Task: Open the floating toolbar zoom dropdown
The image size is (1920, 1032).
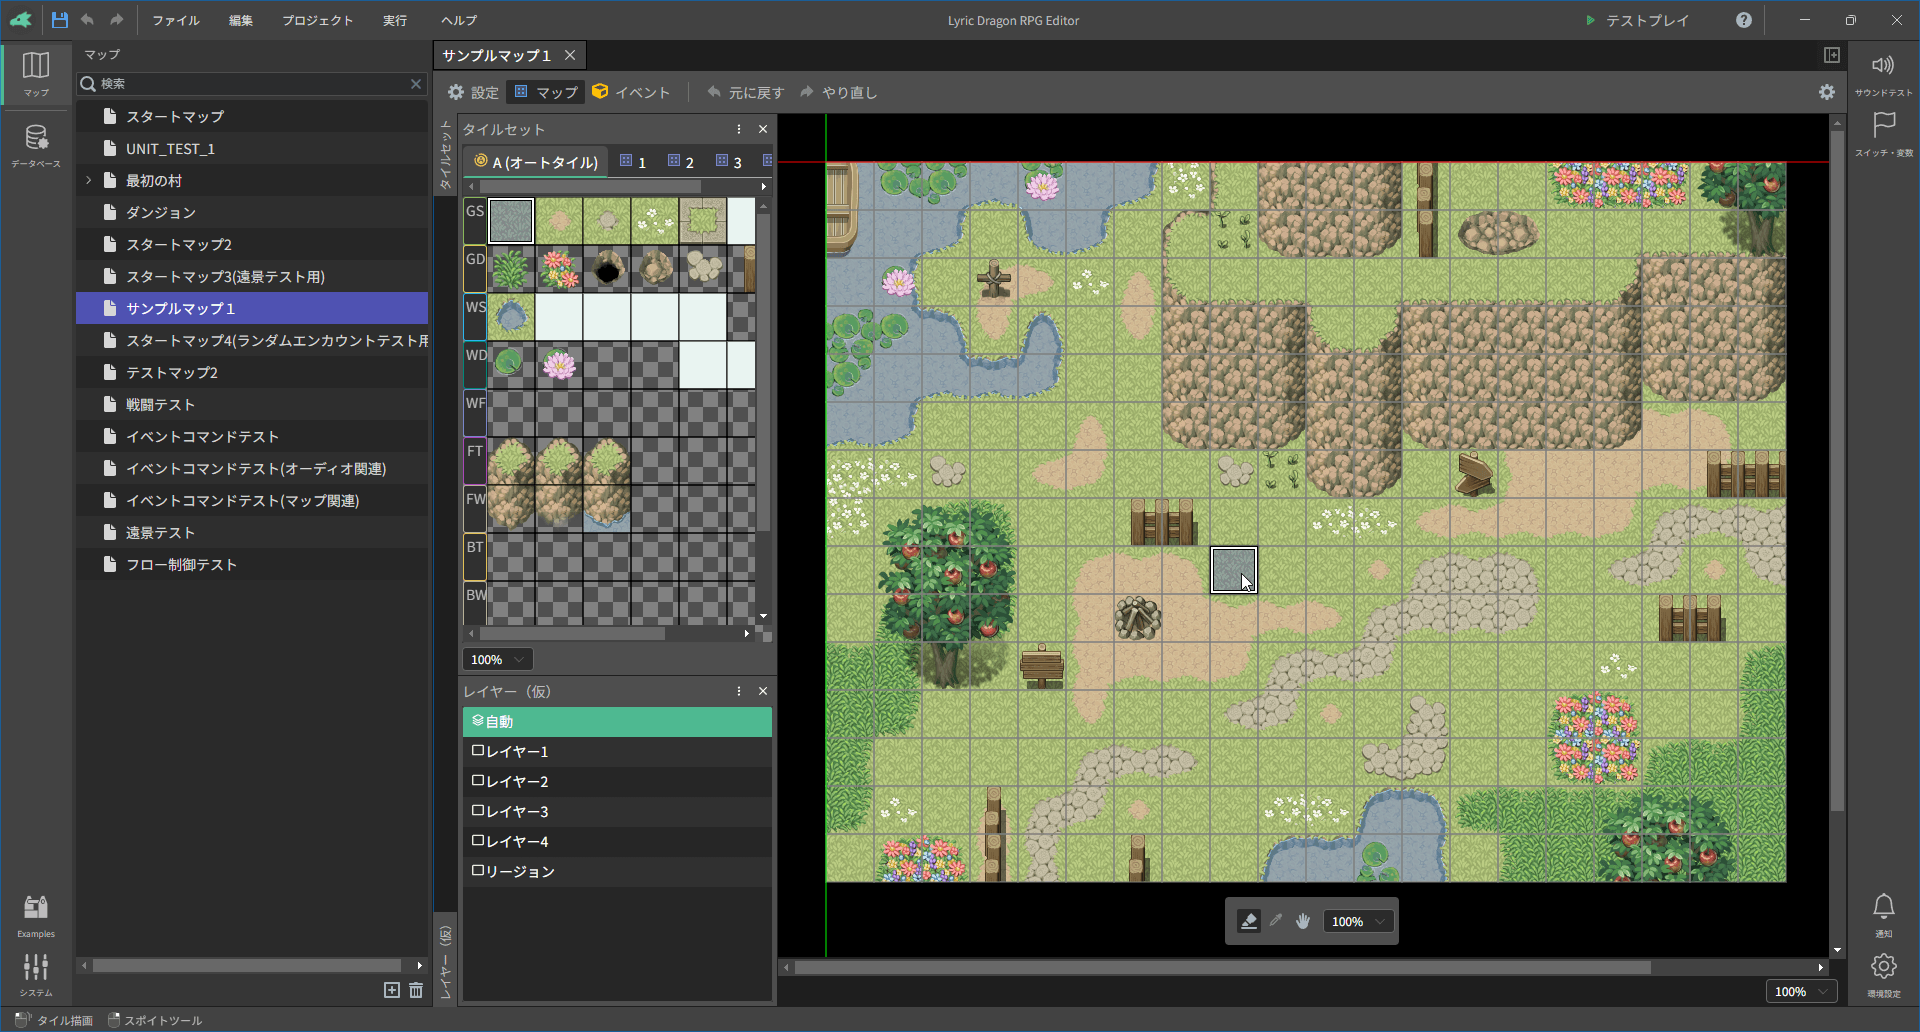Action: pos(1358,921)
